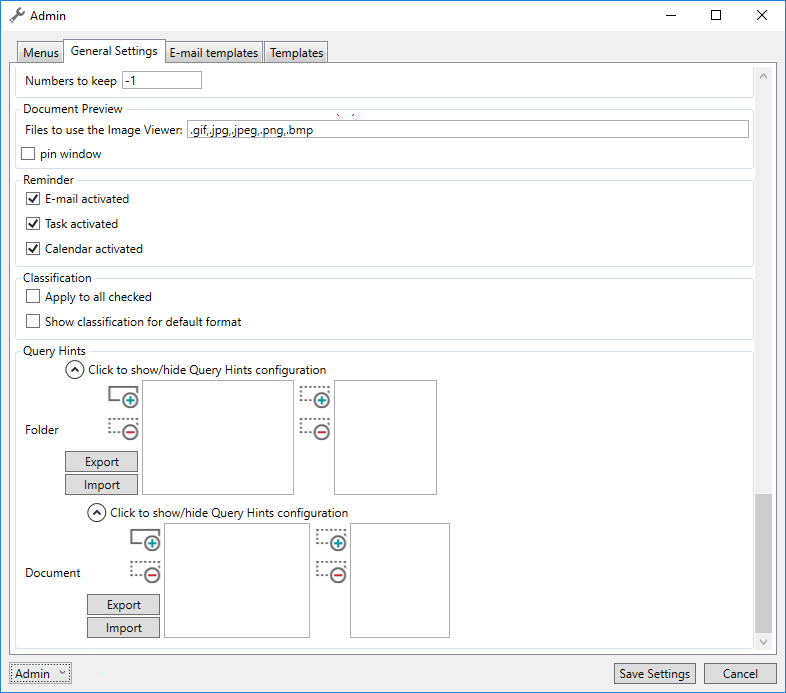Uncheck the E-mail activated reminder
The image size is (786, 693).
click(33, 199)
